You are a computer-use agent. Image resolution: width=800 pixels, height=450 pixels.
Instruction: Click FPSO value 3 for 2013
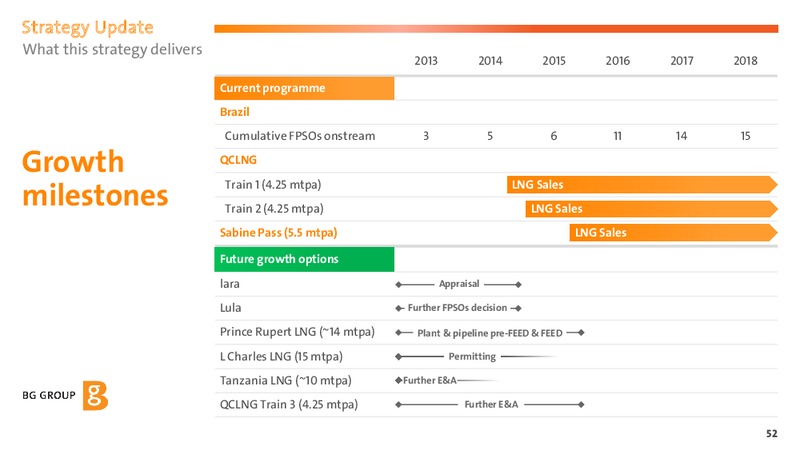tap(426, 136)
